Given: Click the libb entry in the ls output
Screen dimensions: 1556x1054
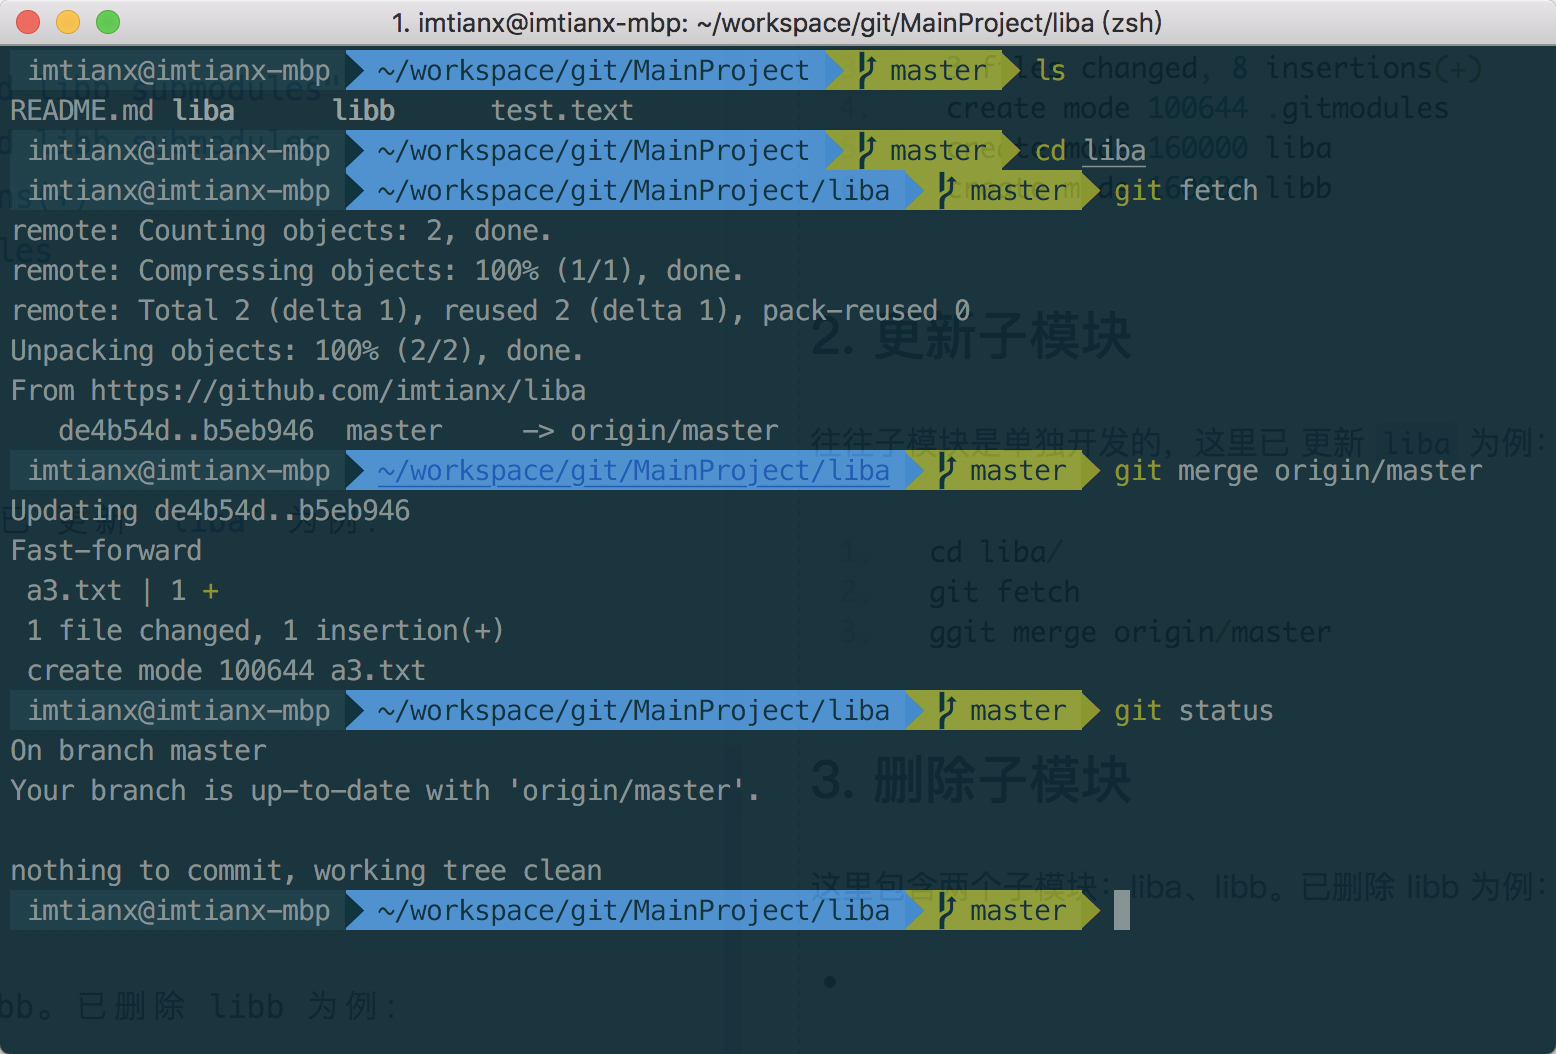Looking at the screenshot, I should click(364, 110).
